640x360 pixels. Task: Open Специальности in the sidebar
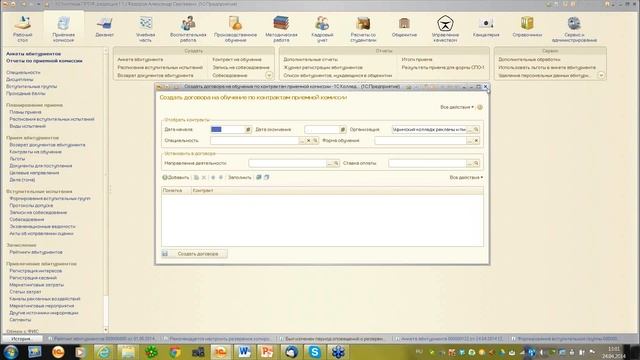[23, 72]
